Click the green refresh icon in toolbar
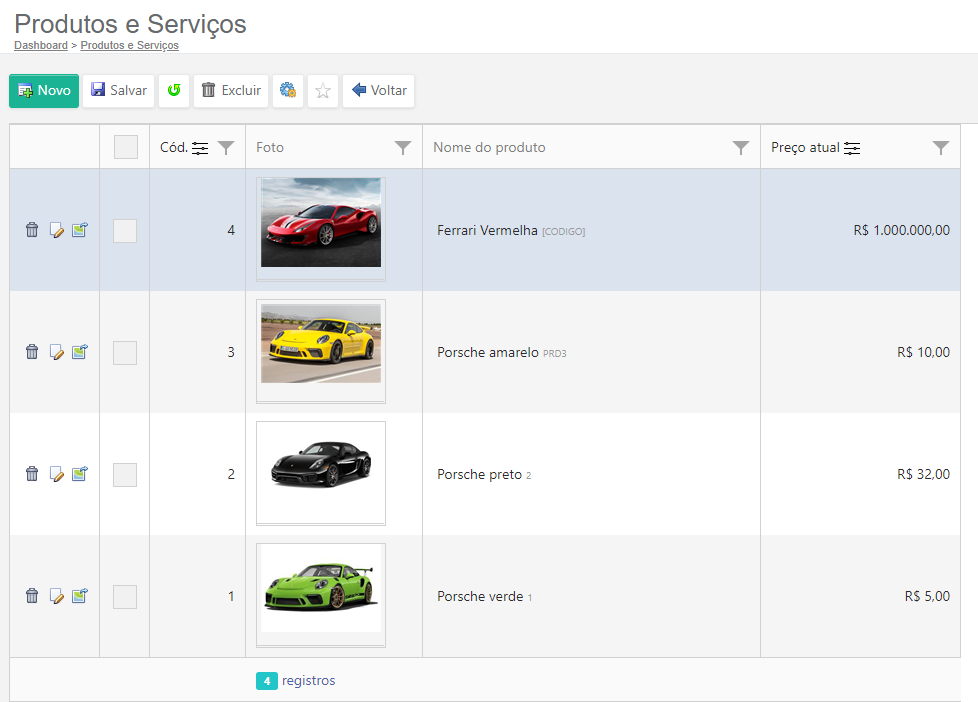The height and width of the screenshot is (702, 978). 174,91
